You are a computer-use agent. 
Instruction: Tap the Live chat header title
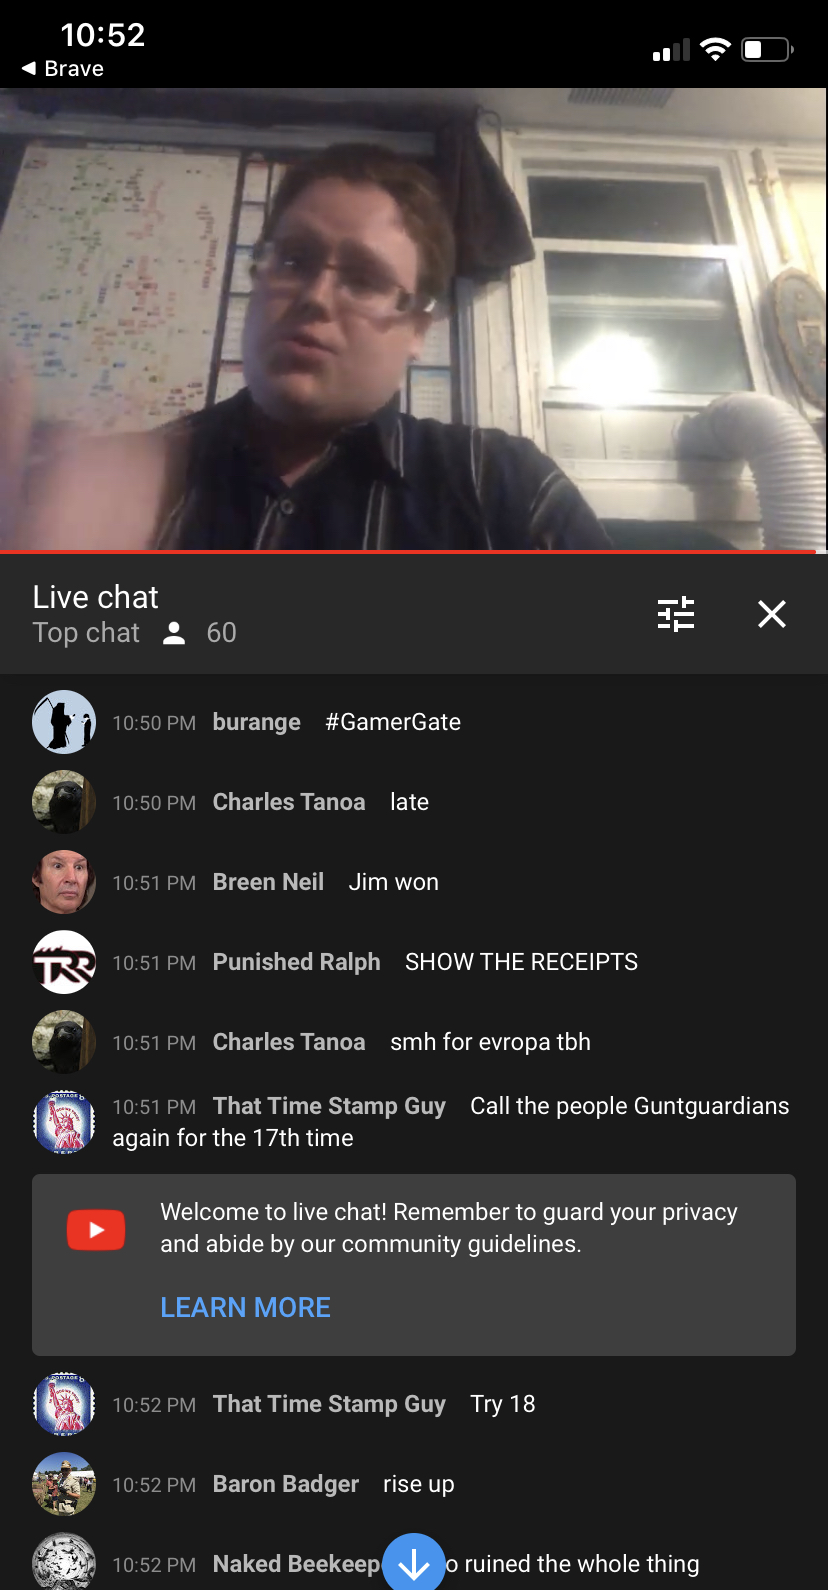[x=95, y=597]
